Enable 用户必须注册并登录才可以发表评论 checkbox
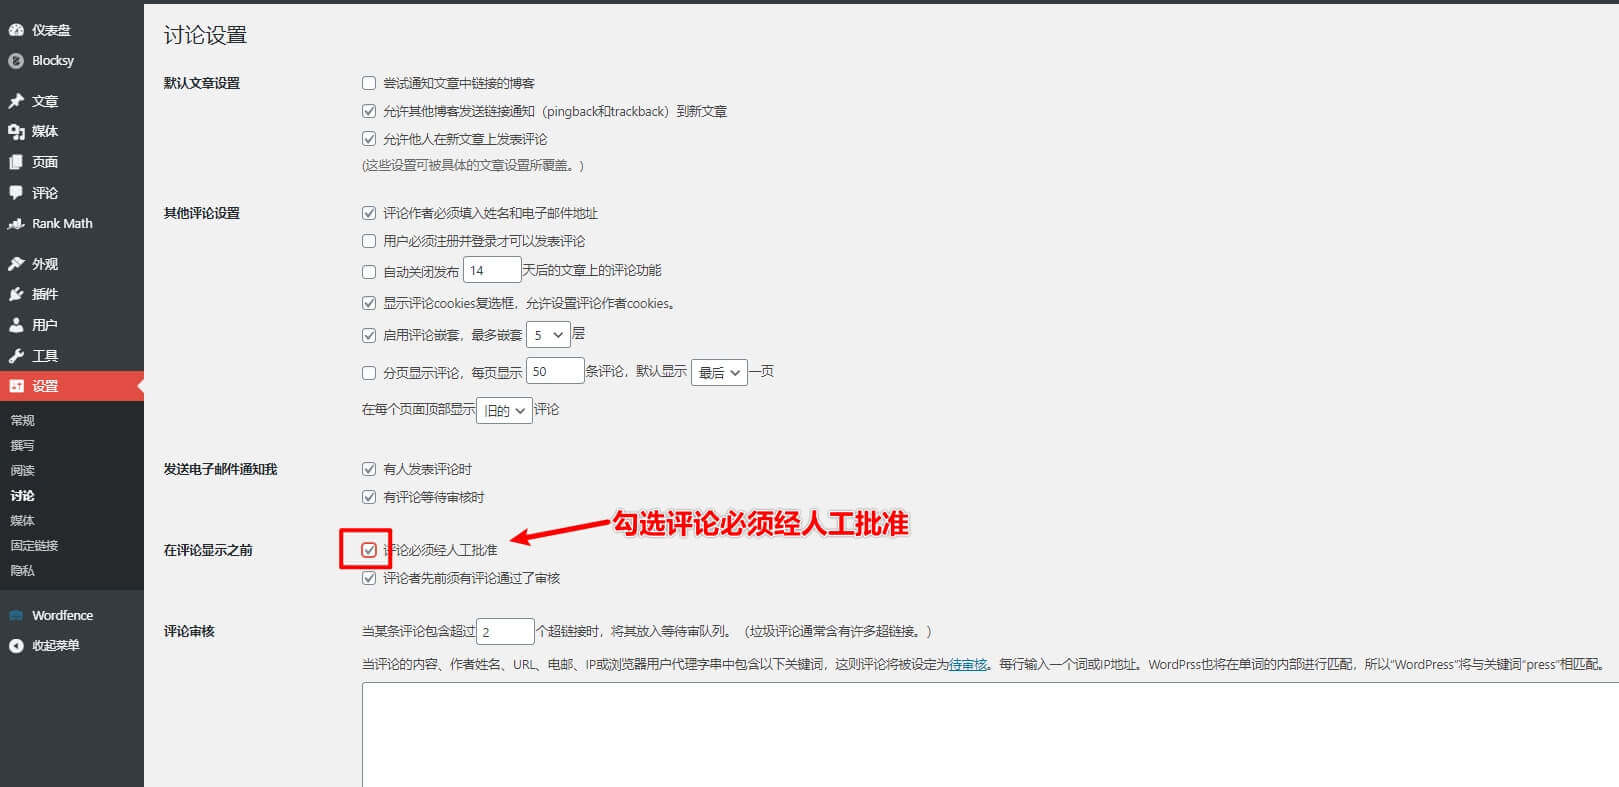 369,241
